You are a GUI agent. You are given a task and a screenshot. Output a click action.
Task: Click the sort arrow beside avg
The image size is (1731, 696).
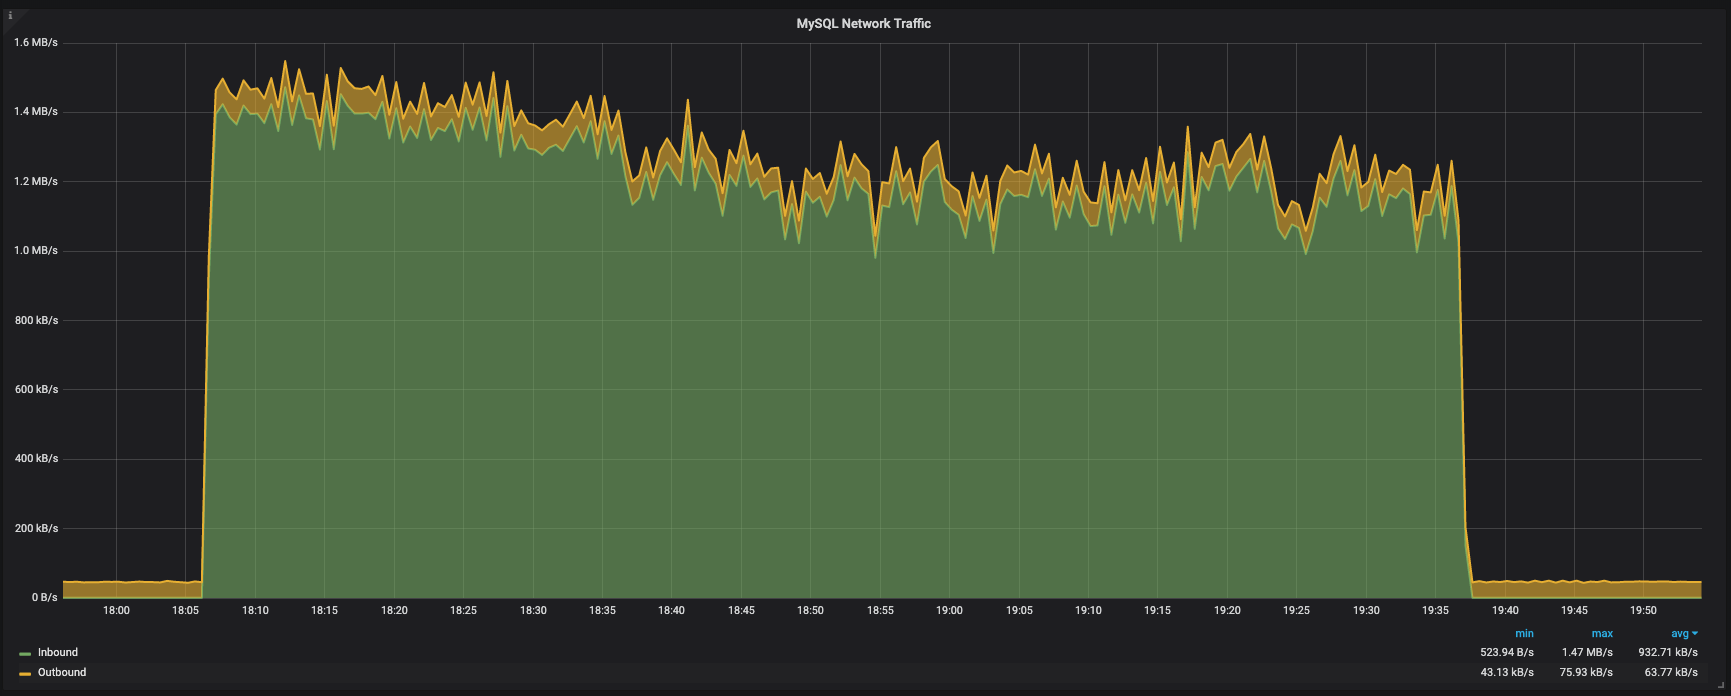point(1695,634)
